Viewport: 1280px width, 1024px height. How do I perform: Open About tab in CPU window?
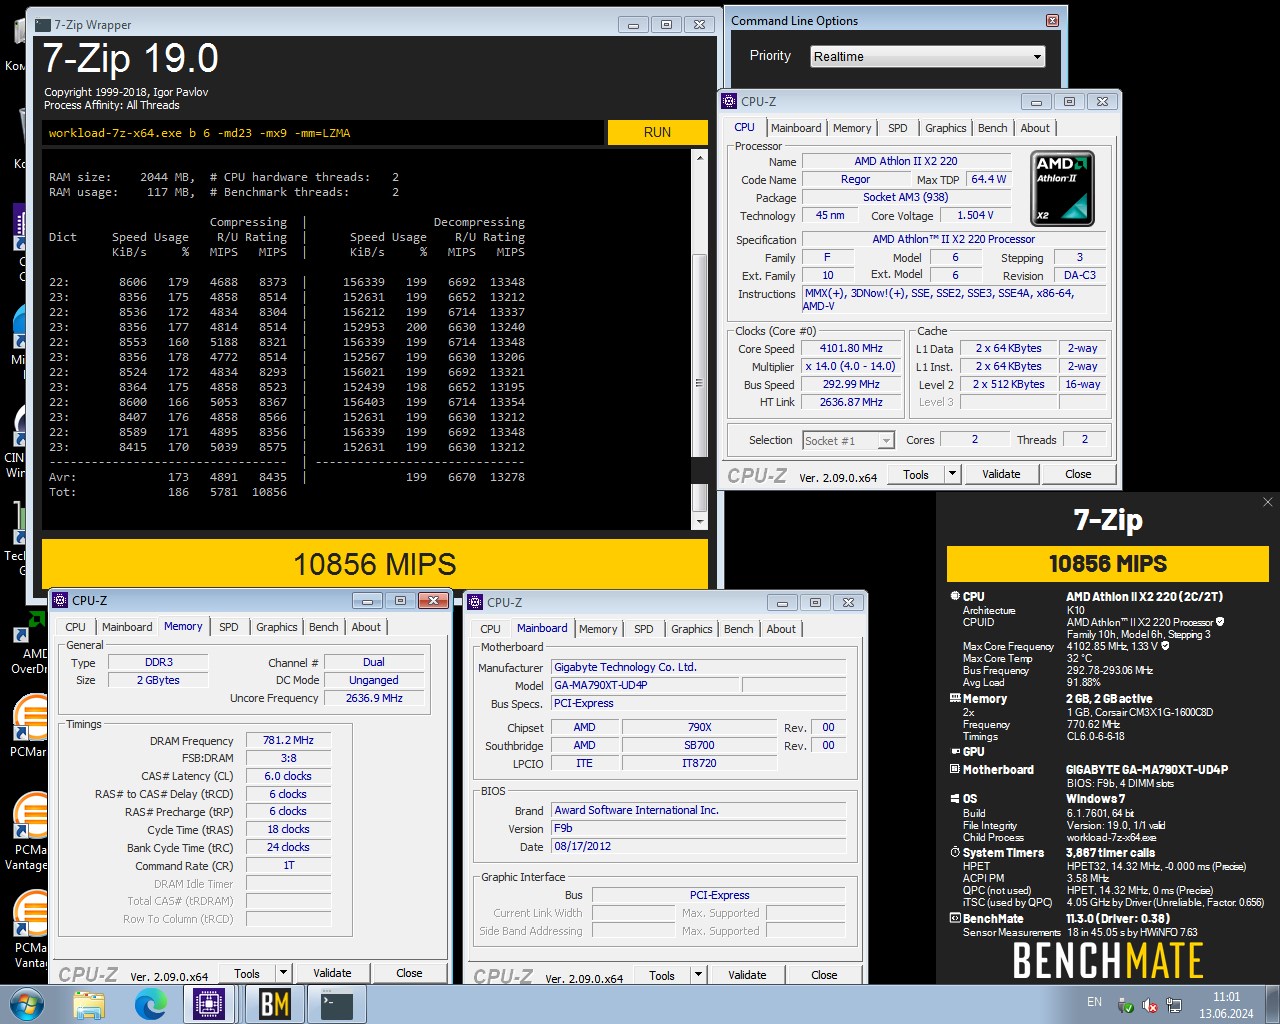pos(1035,128)
